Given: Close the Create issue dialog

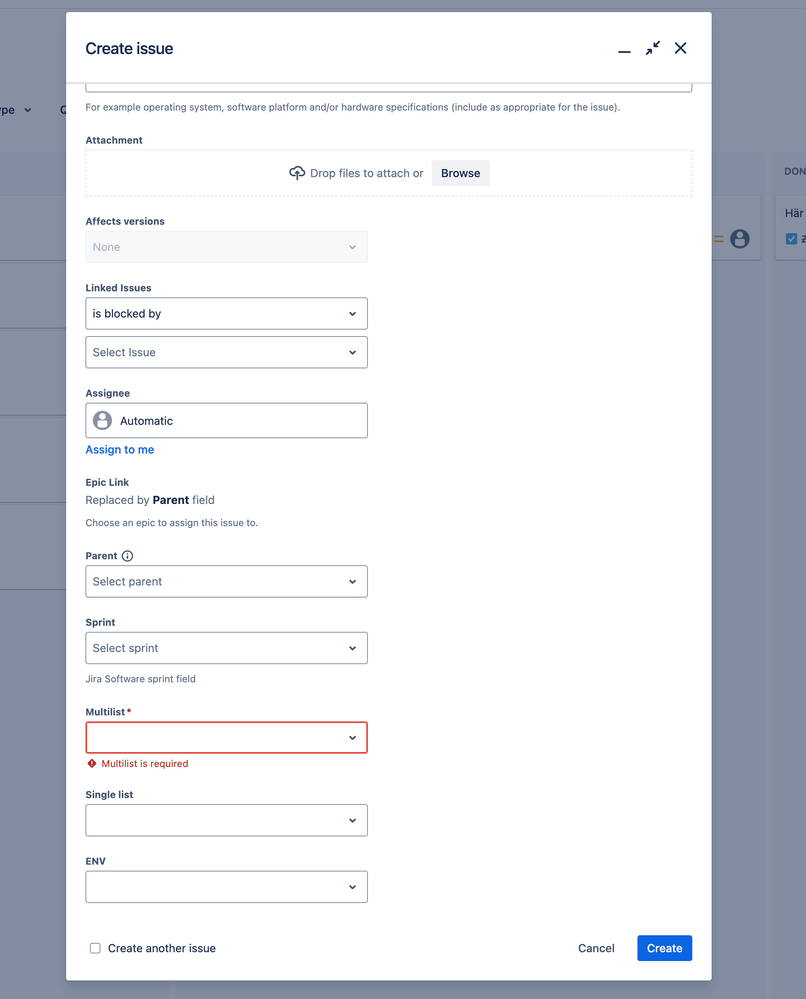Looking at the screenshot, I should pos(680,48).
